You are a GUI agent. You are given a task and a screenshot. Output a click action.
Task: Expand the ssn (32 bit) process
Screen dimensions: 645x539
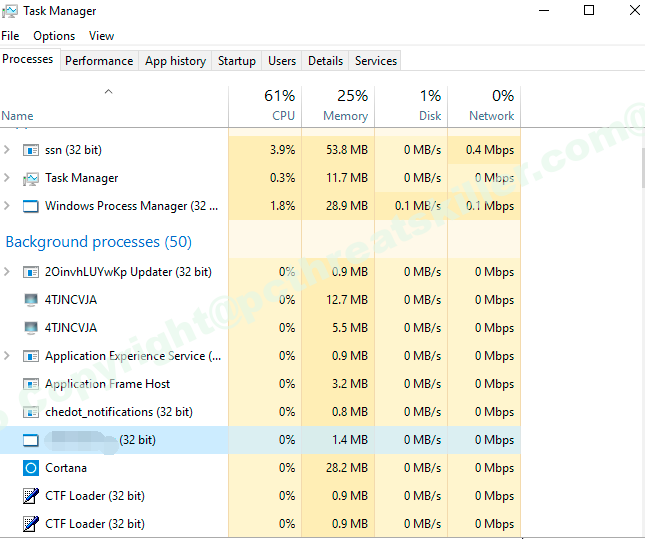7,150
